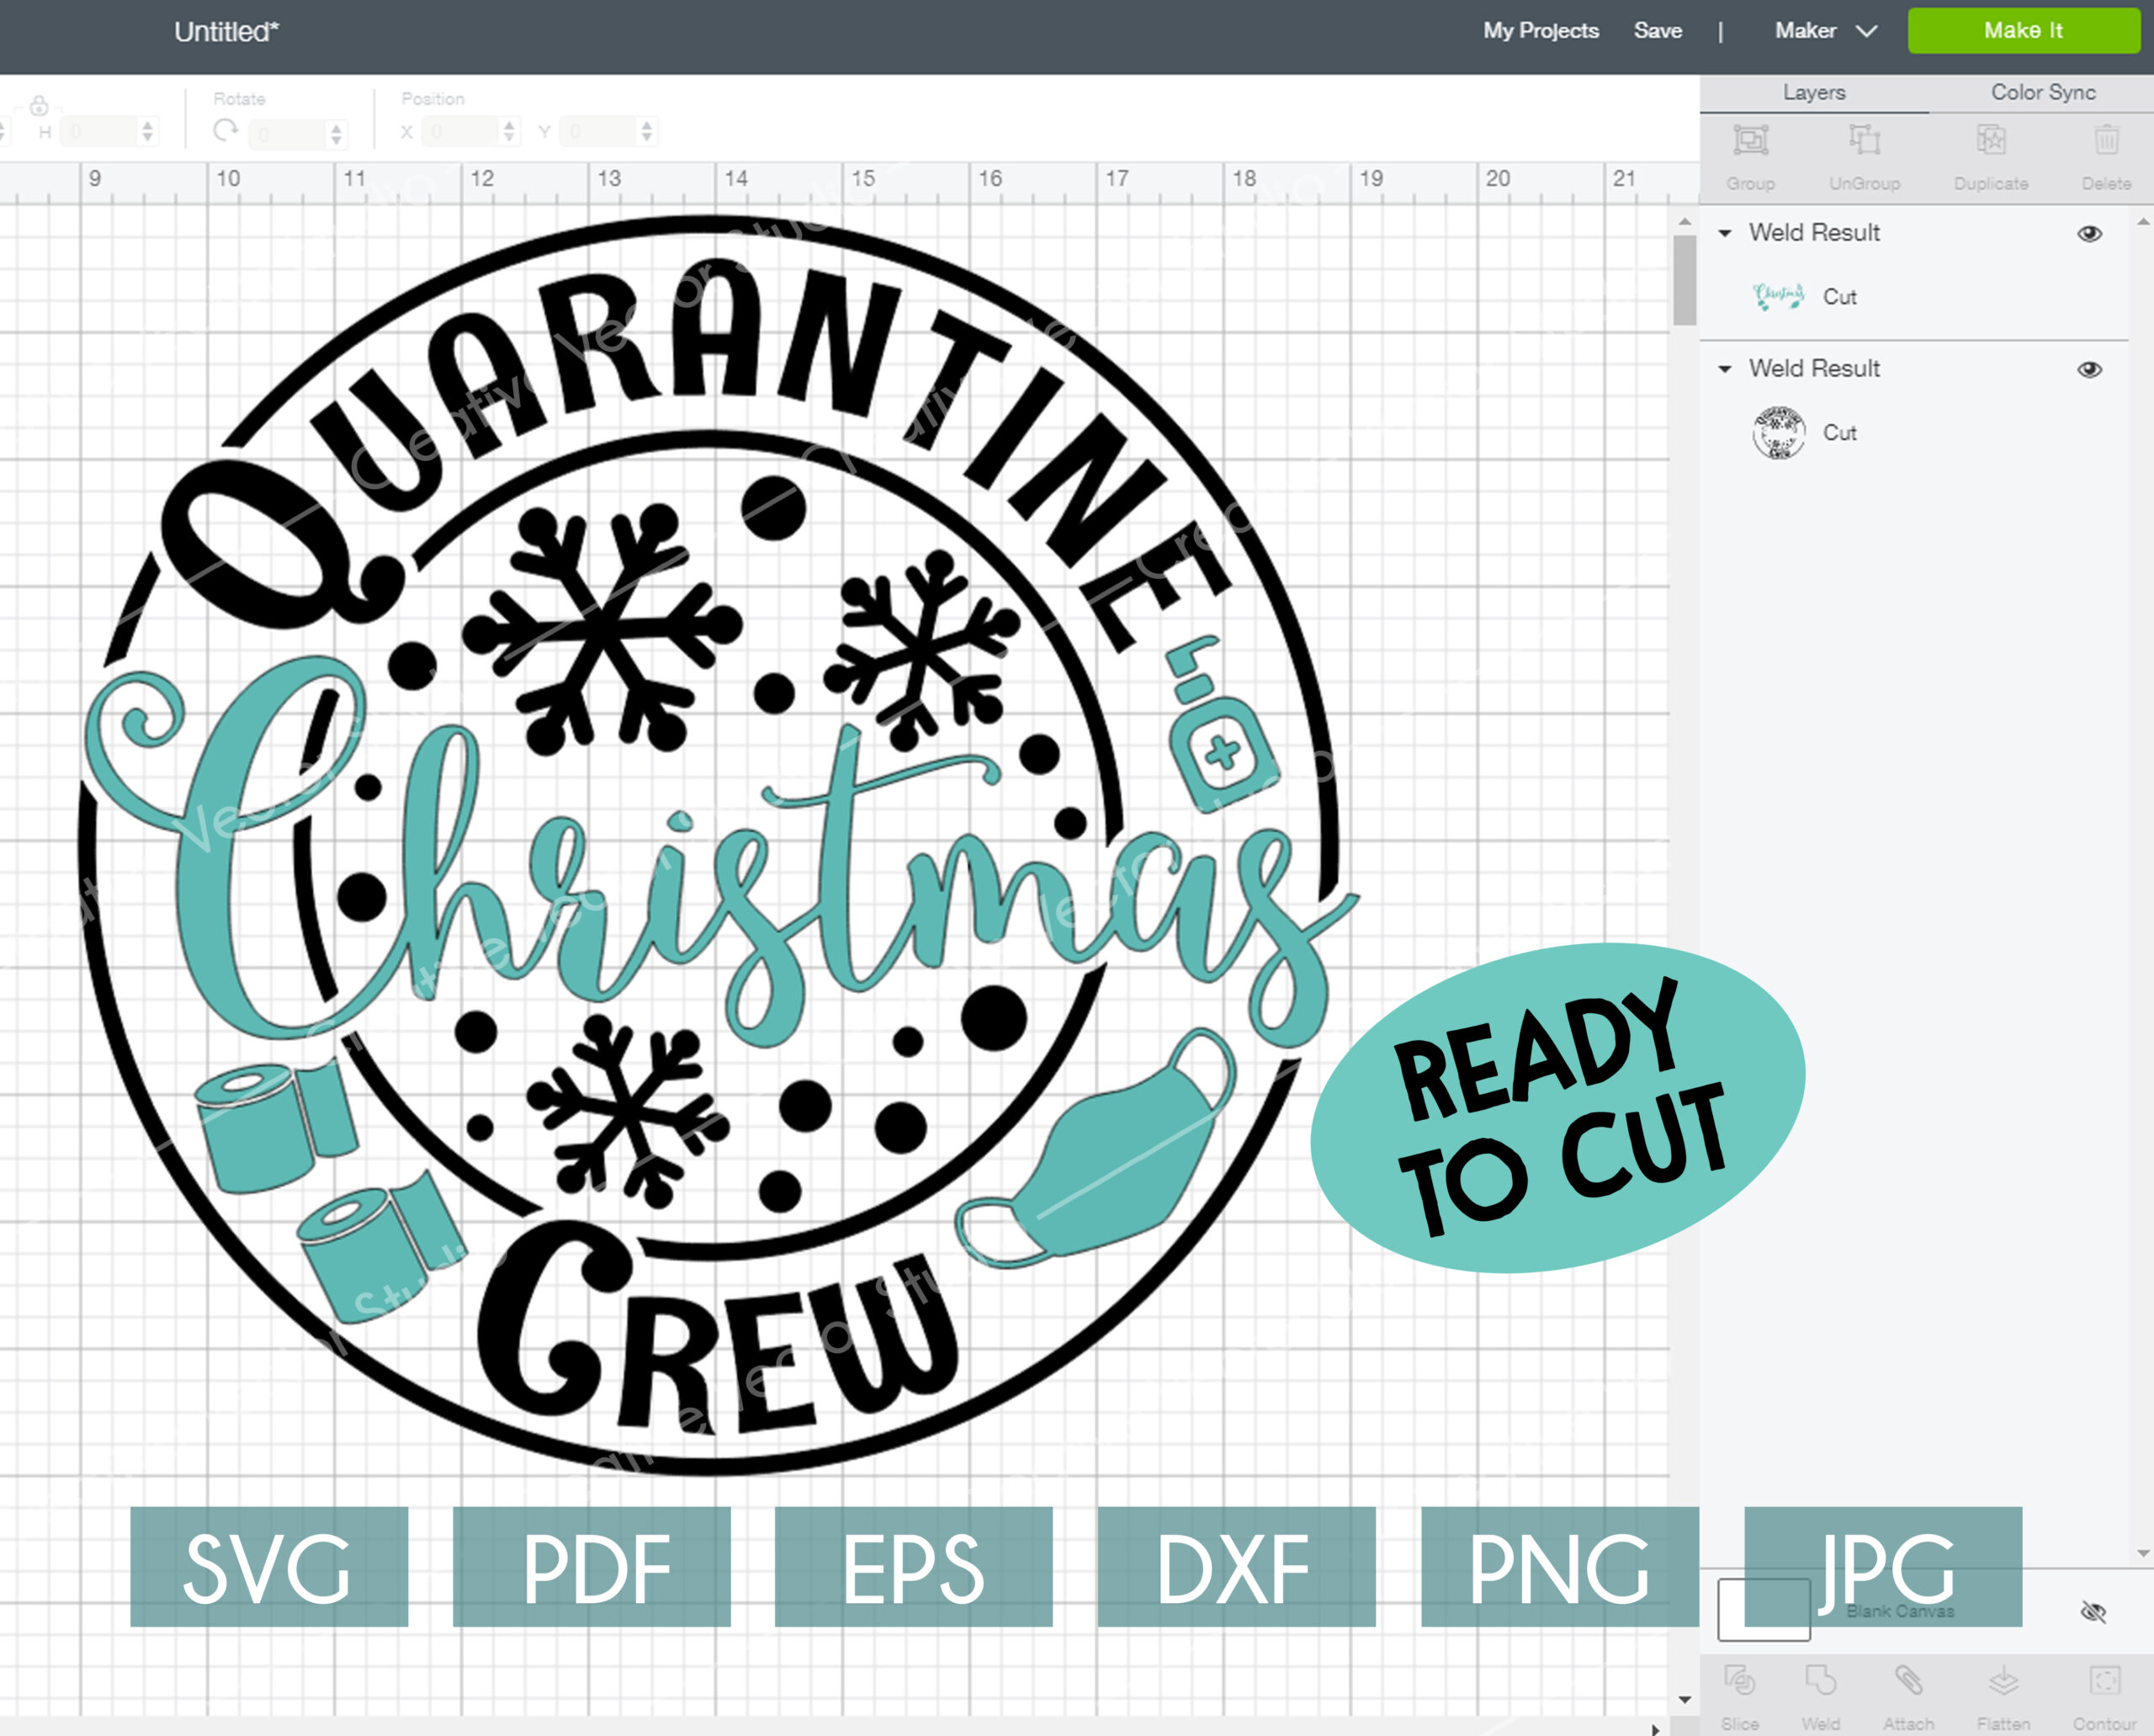This screenshot has height=1736, width=2154.
Task: Select the Christmas Cut layer thumbnail
Action: click(x=1778, y=296)
